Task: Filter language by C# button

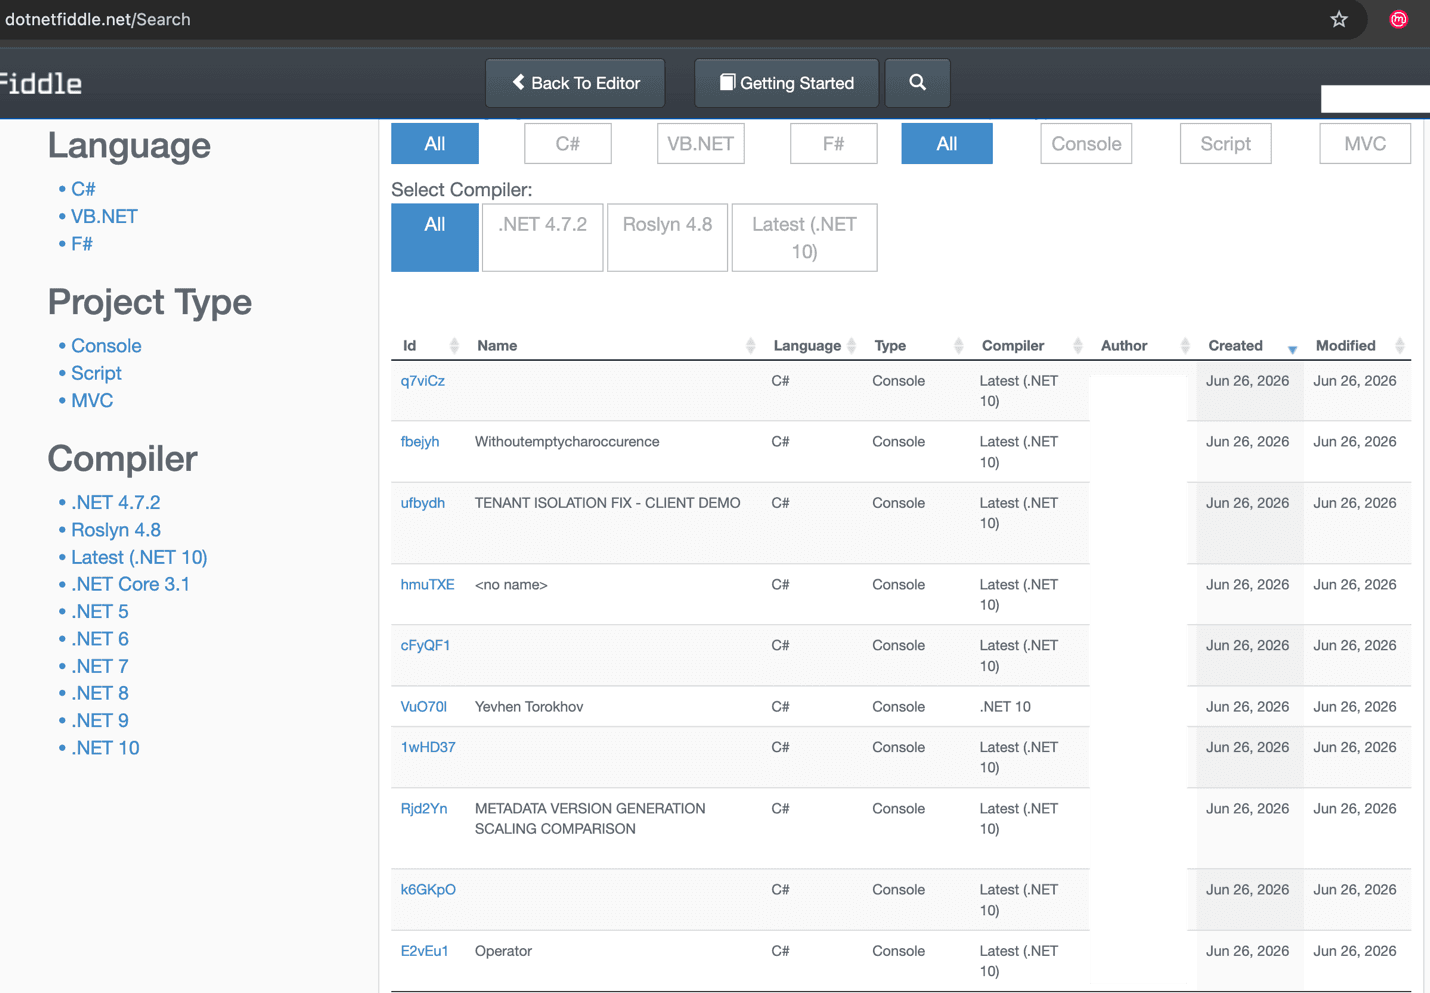Action: tap(568, 144)
